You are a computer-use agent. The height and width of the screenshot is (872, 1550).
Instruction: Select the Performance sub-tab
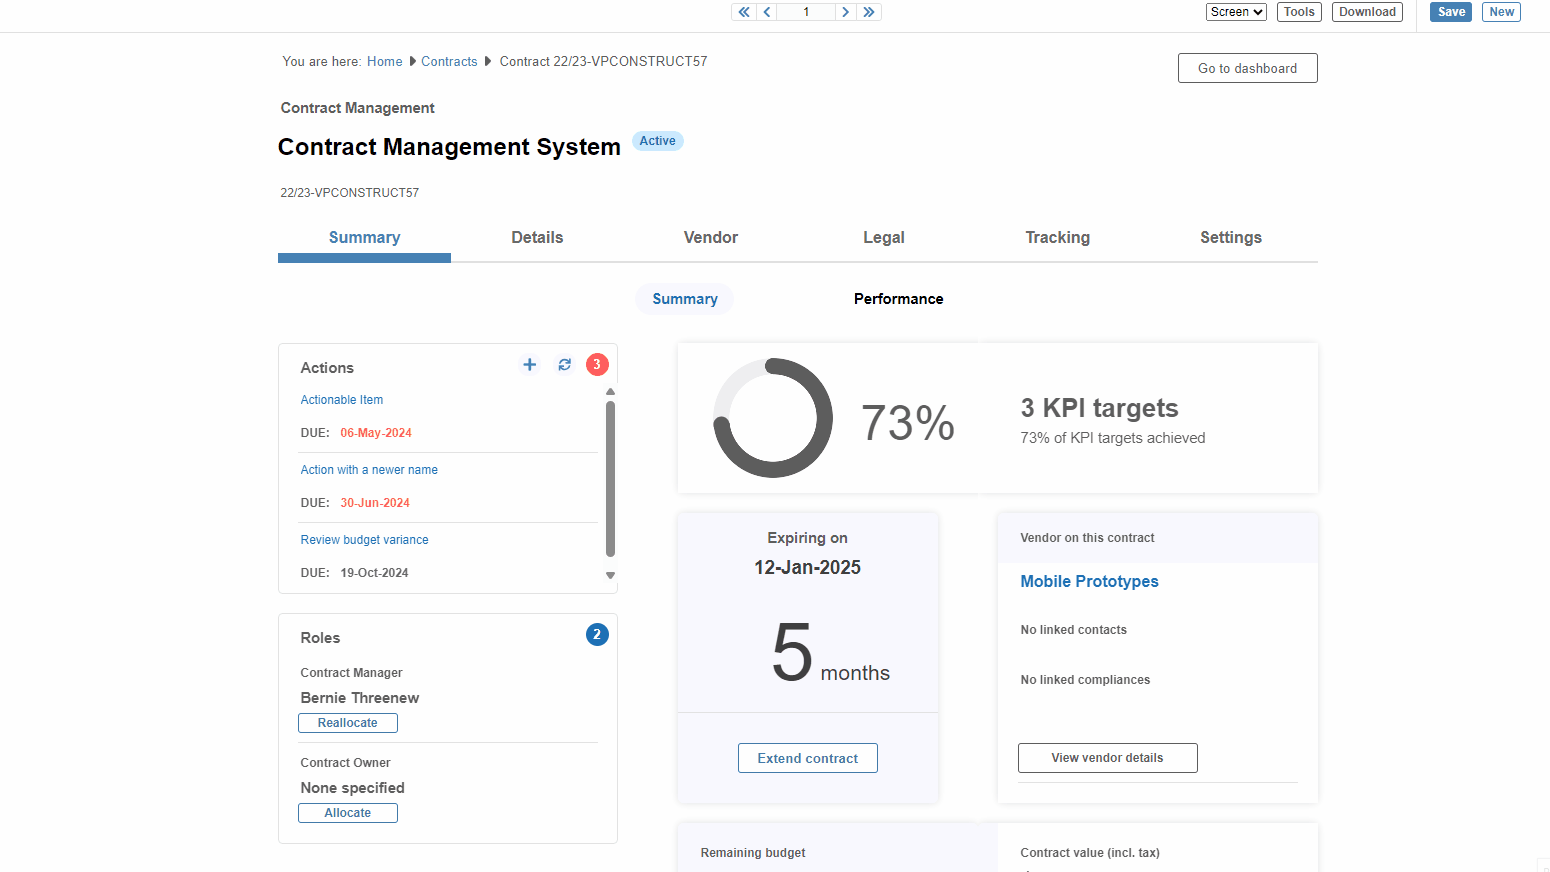coord(898,299)
